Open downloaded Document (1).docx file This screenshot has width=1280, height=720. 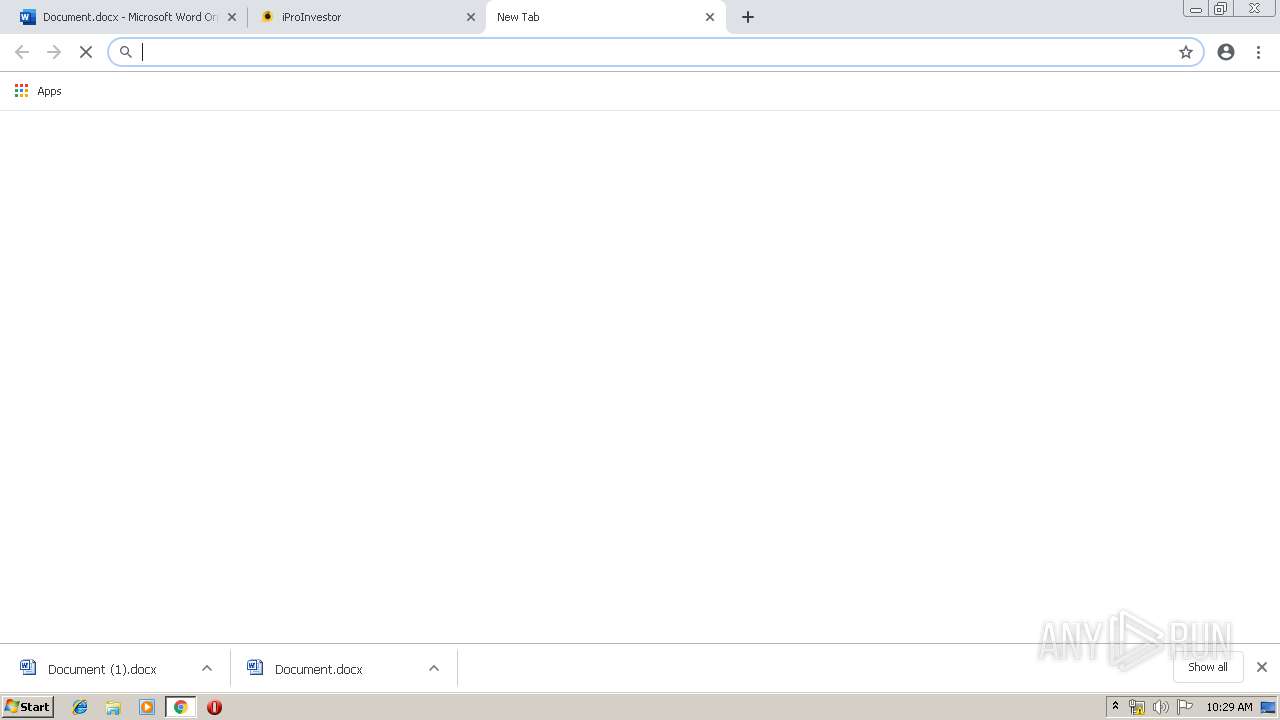pyautogui.click(x=102, y=669)
